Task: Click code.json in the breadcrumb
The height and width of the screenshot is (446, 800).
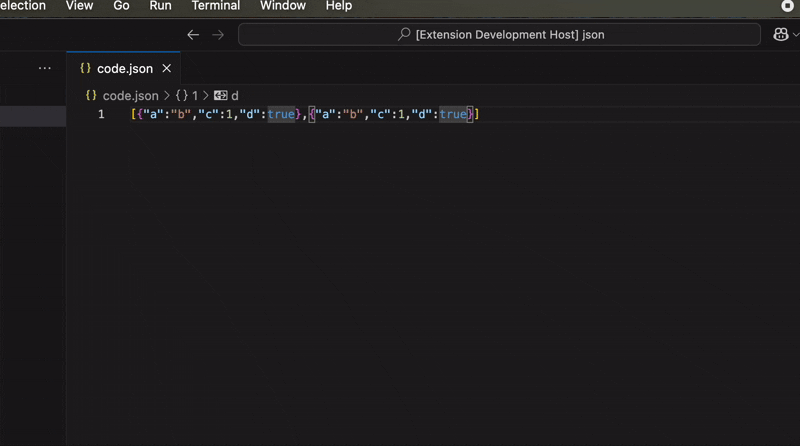Action: coord(131,95)
